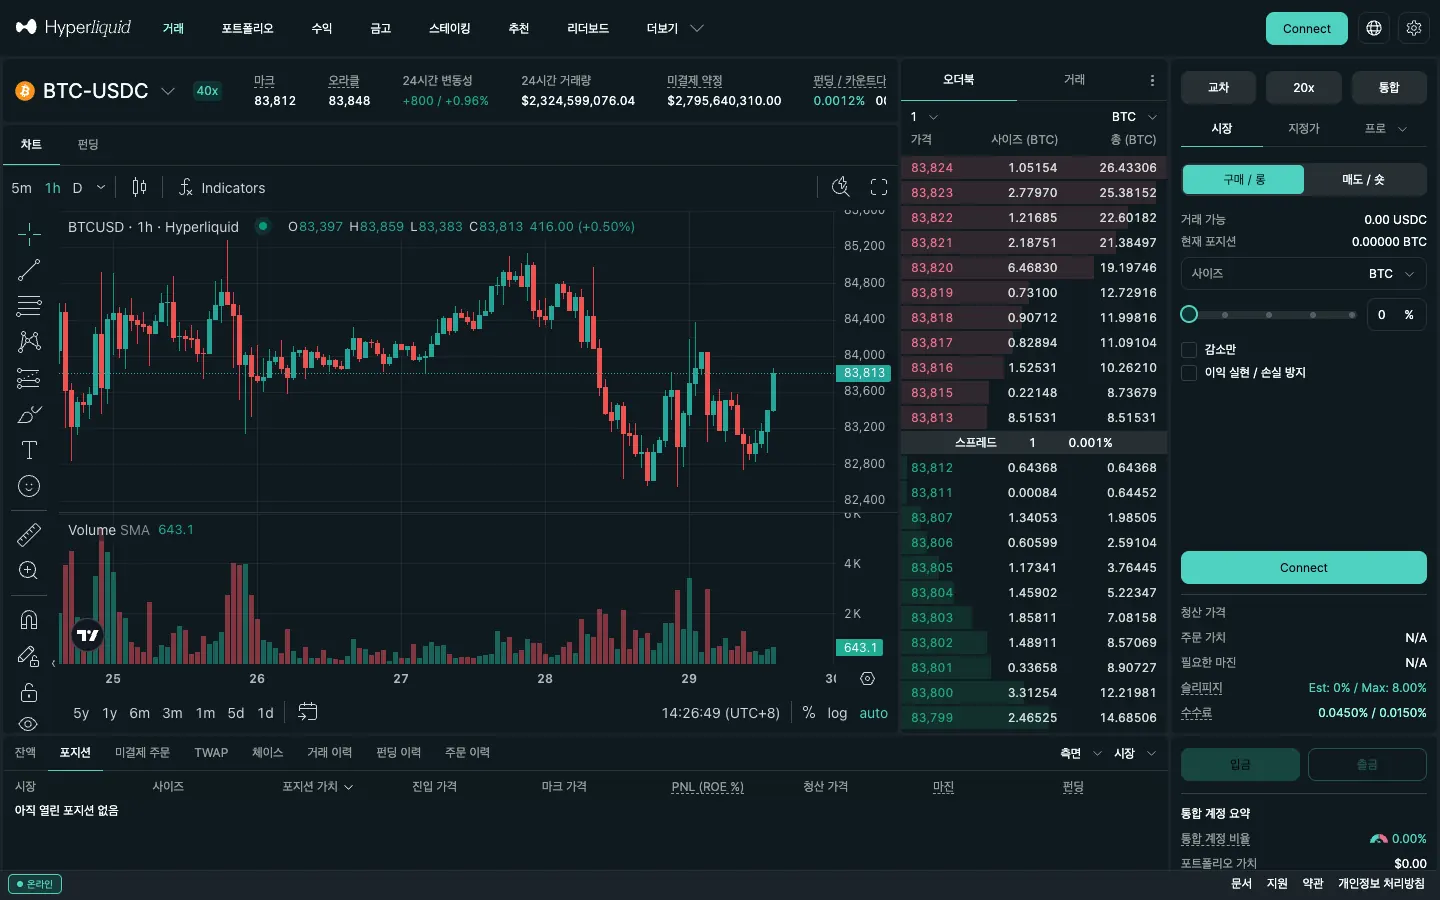The height and width of the screenshot is (900, 1440).
Task: Expand the 더보기 menu
Action: click(x=675, y=28)
